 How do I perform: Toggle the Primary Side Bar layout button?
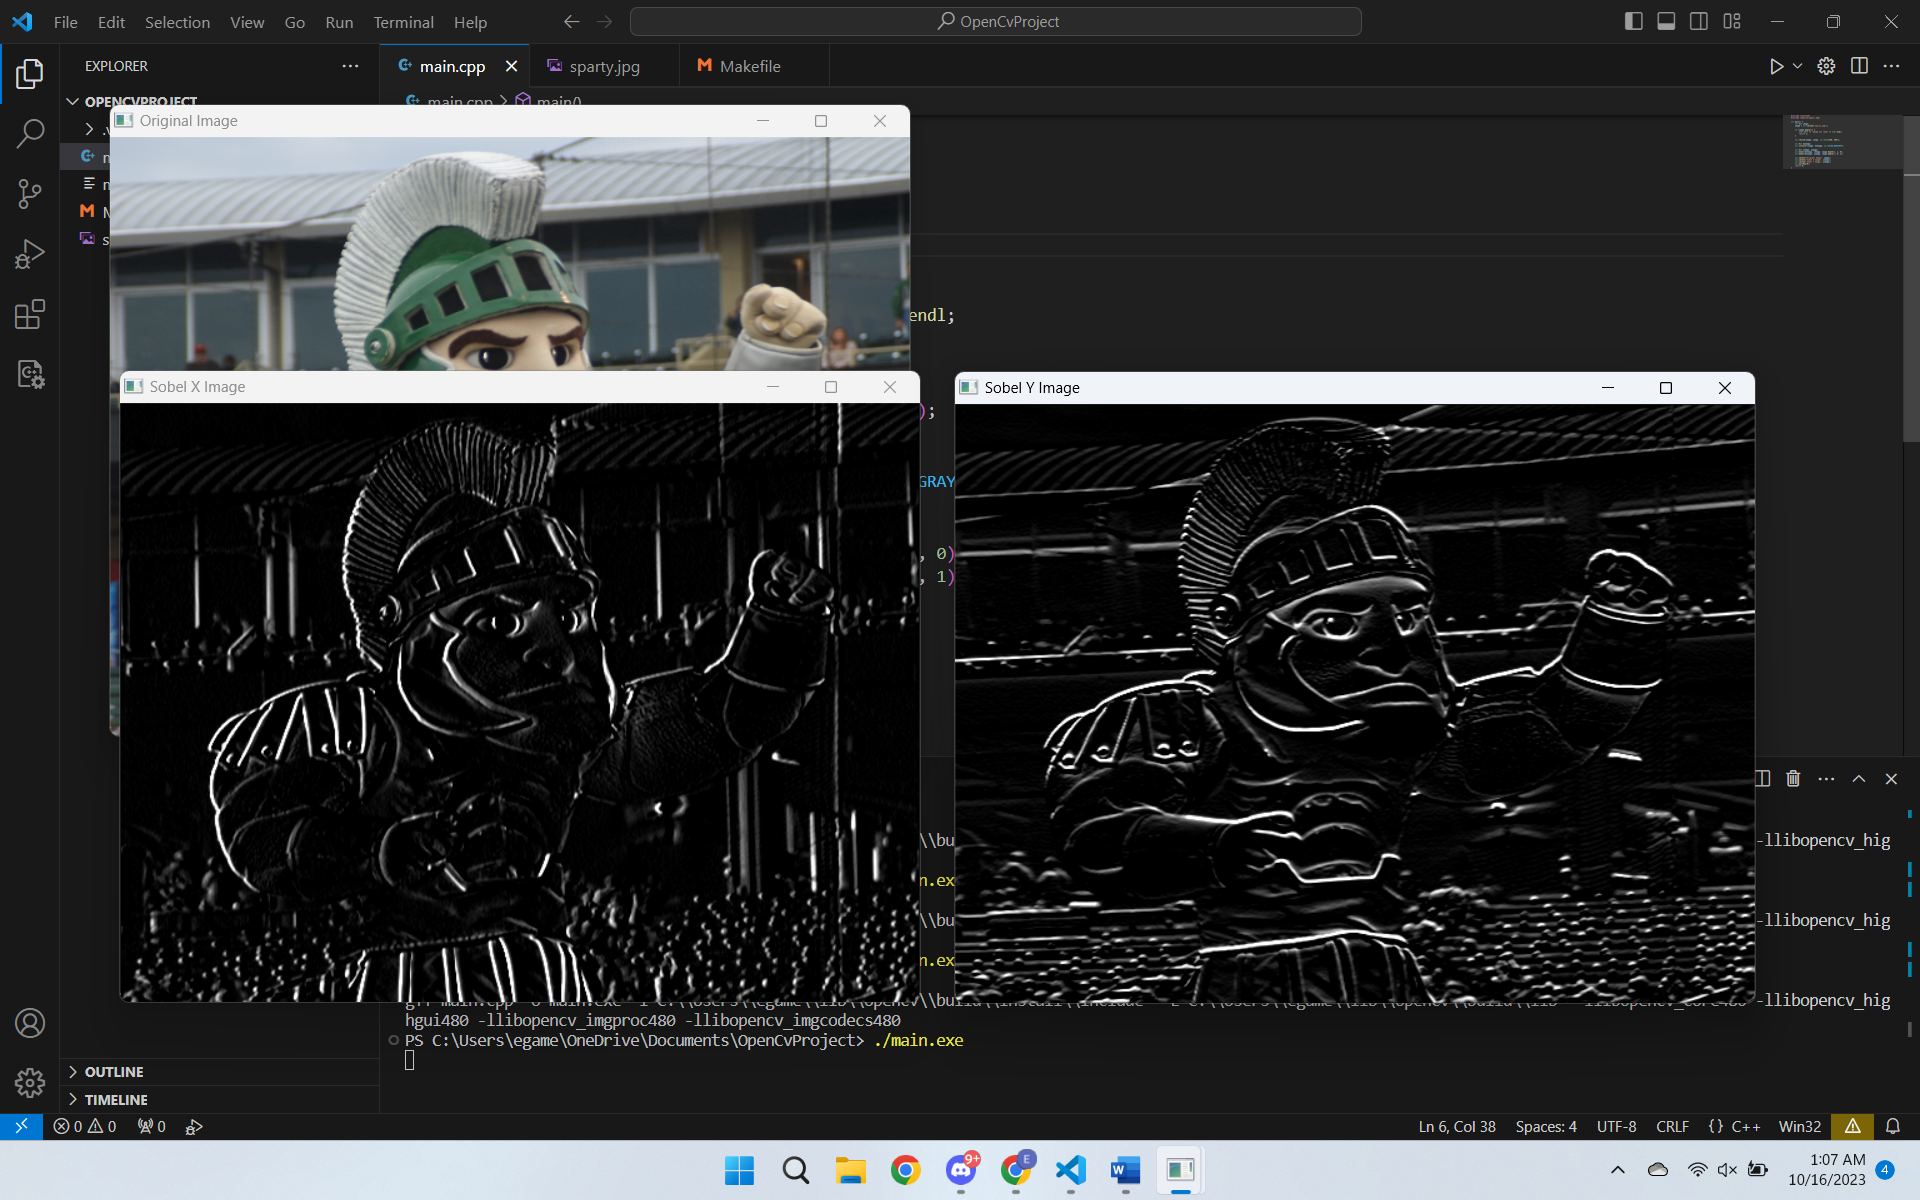[x=1633, y=21]
